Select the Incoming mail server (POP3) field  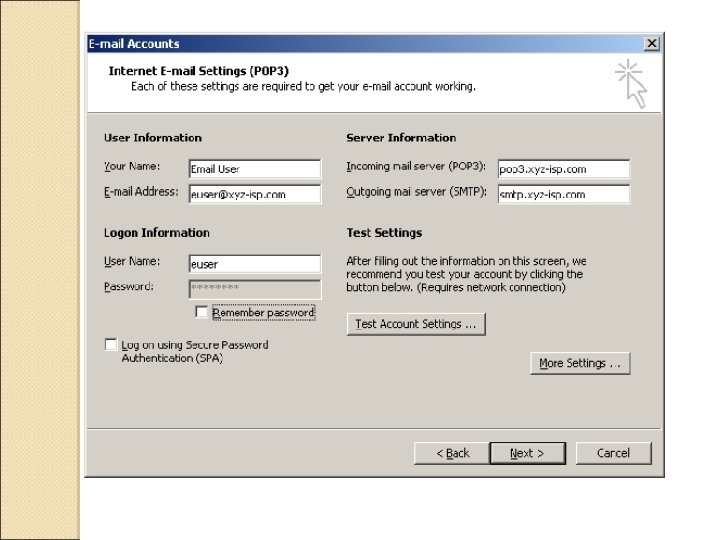(564, 169)
